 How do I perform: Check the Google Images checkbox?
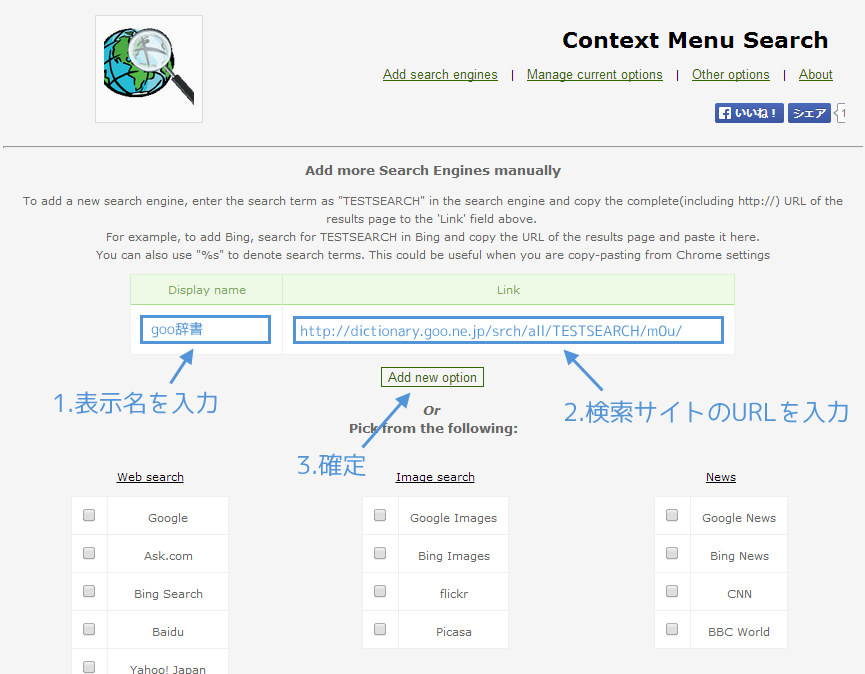coord(380,515)
